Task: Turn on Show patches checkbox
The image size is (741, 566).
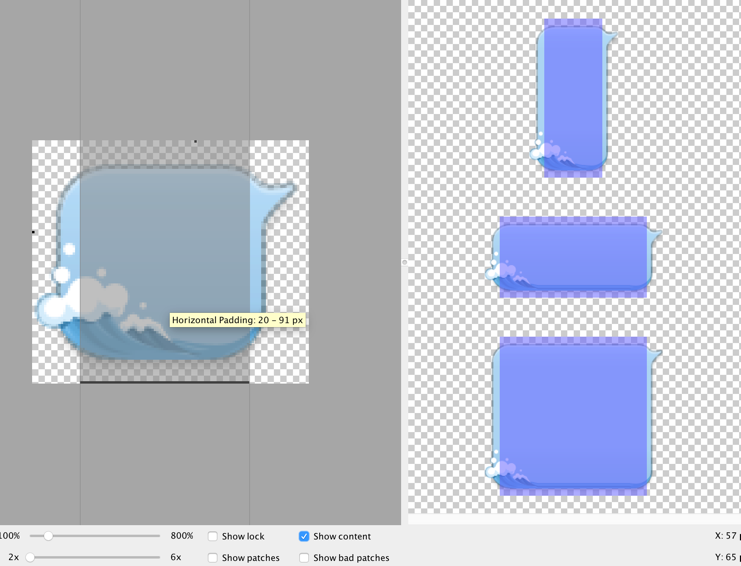Action: coord(213,557)
